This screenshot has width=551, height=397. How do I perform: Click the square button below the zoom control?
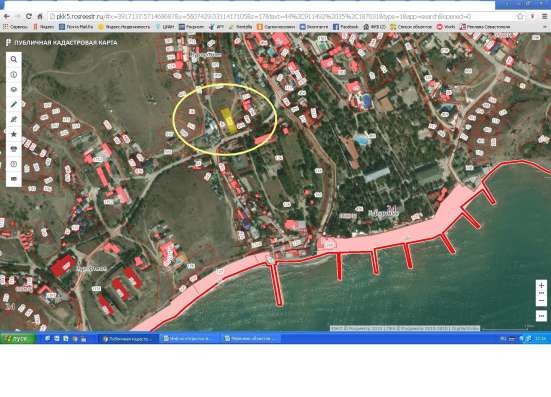pos(541,316)
